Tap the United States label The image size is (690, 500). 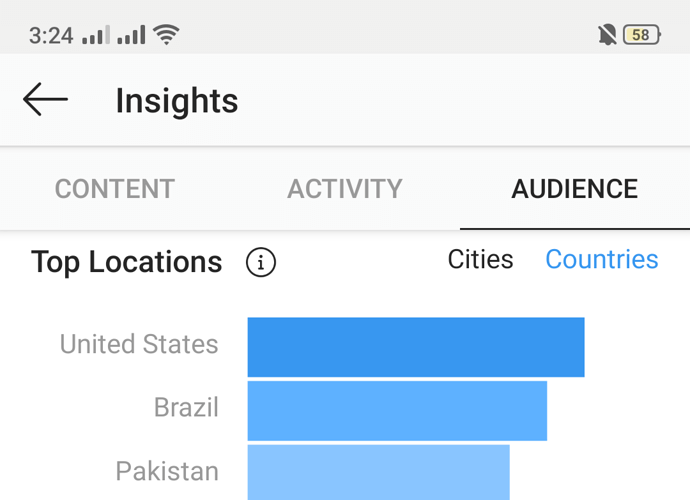point(139,344)
